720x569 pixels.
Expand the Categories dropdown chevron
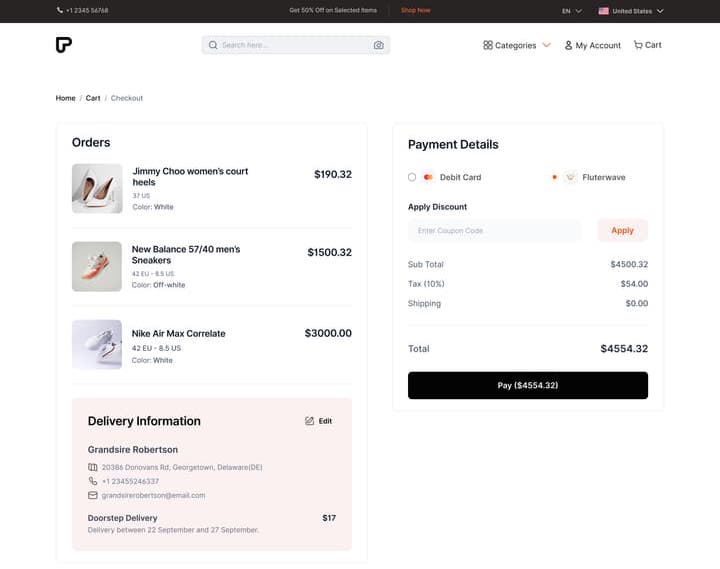pyautogui.click(x=546, y=45)
